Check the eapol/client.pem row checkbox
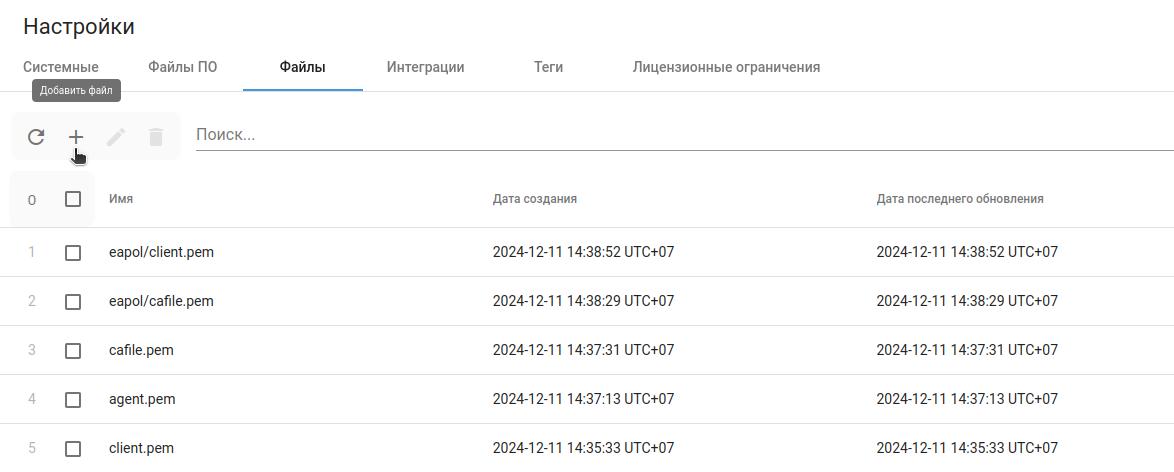 (73, 253)
